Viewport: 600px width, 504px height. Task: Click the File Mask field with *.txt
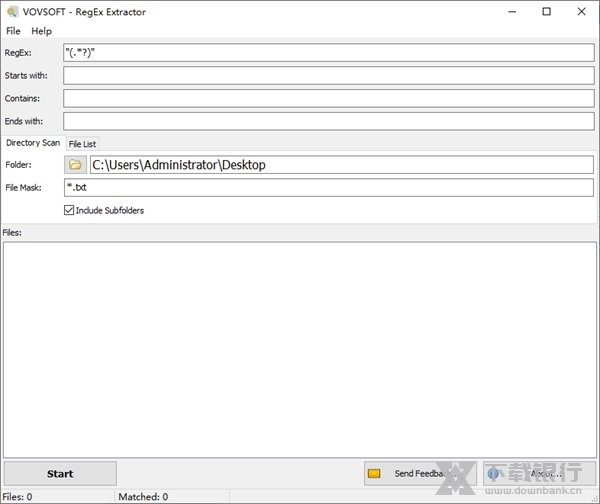(329, 188)
